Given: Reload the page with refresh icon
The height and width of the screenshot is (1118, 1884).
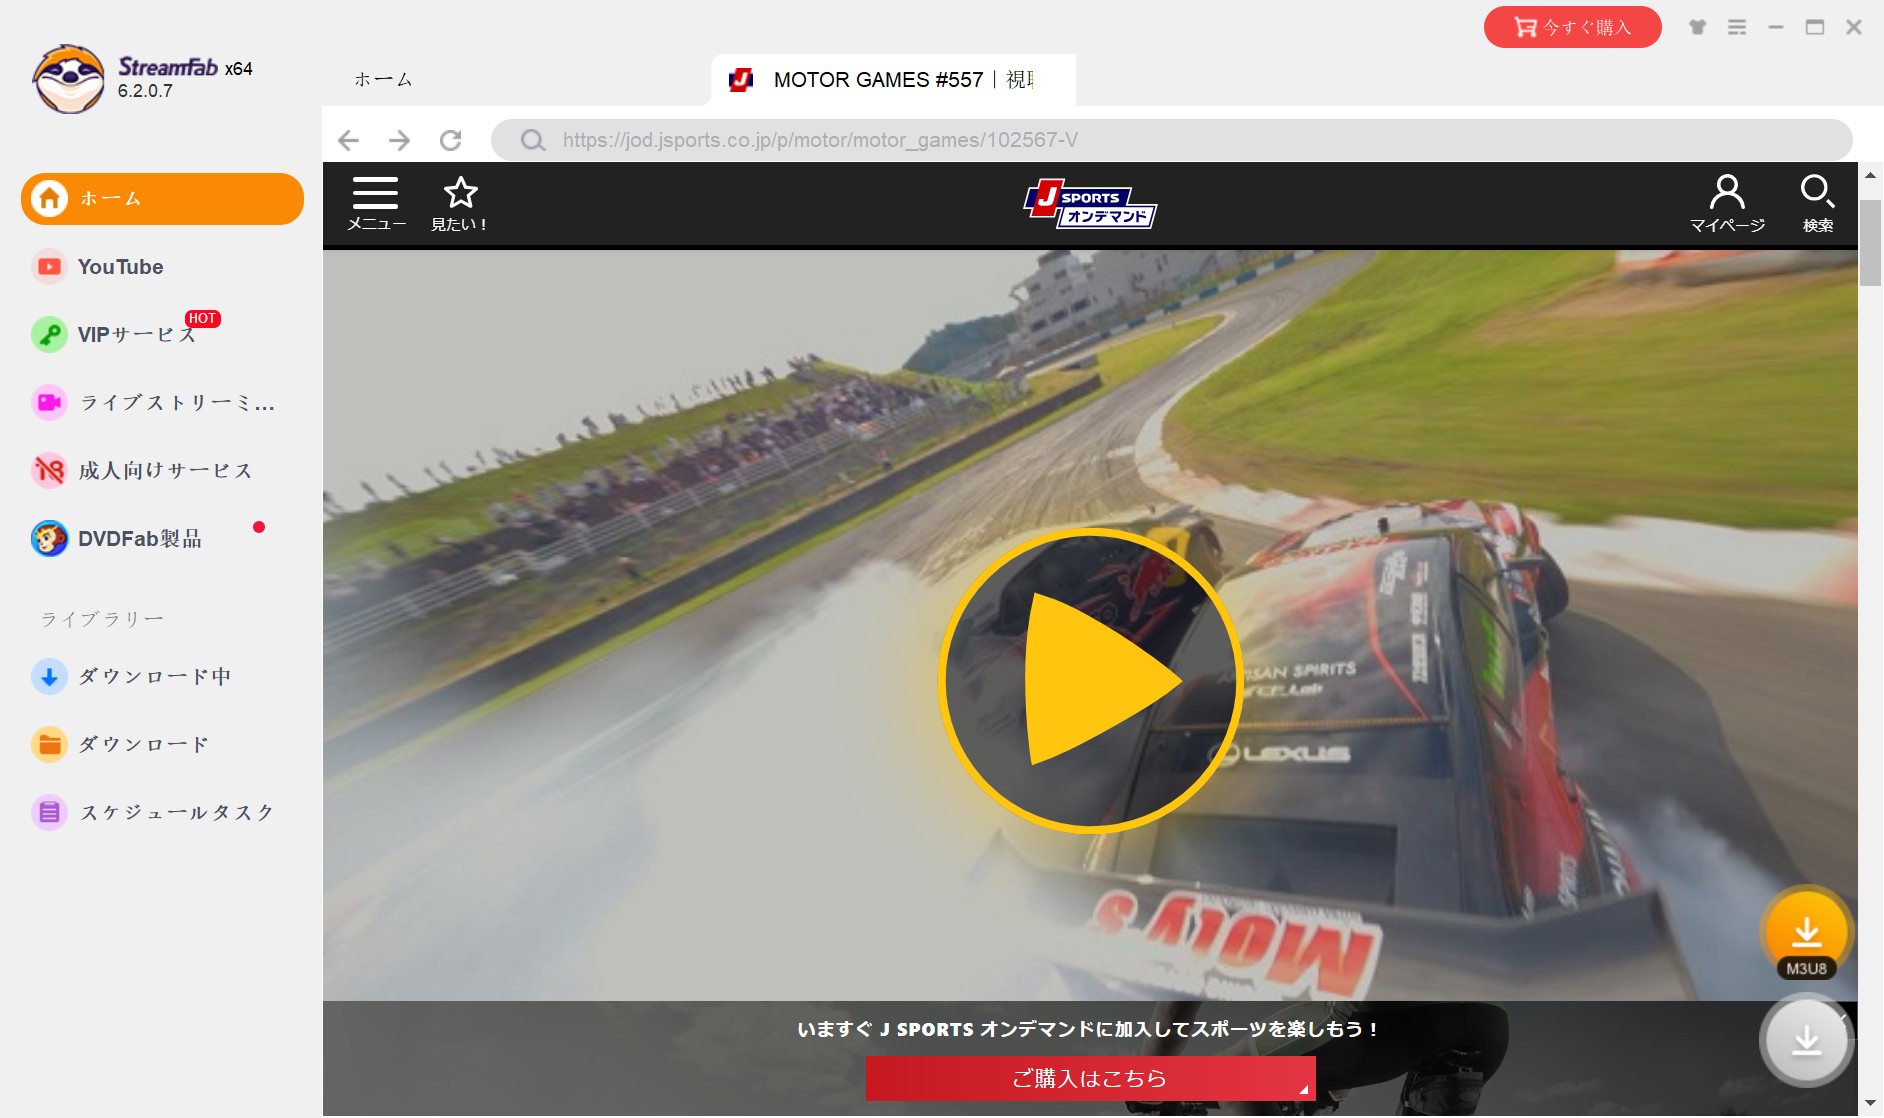Looking at the screenshot, I should (451, 140).
